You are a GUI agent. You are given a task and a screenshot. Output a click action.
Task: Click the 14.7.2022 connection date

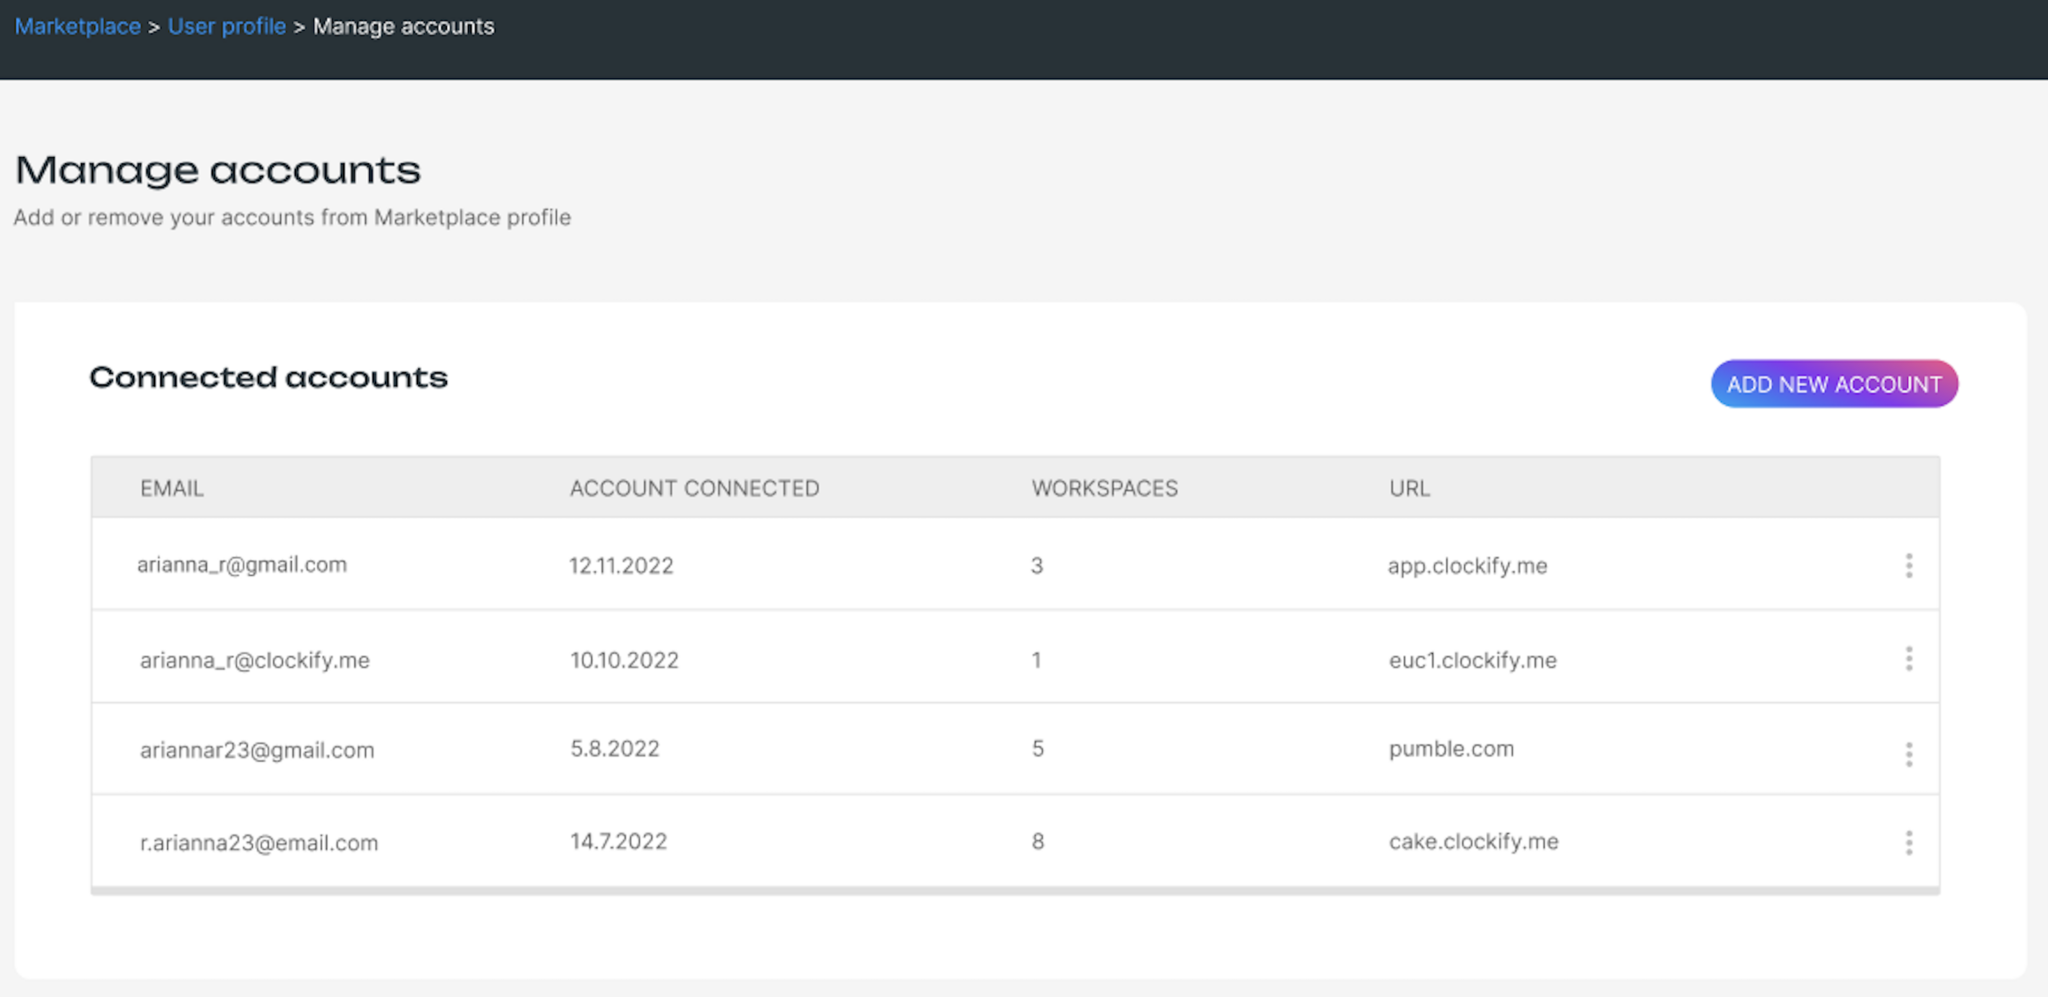click(x=617, y=841)
